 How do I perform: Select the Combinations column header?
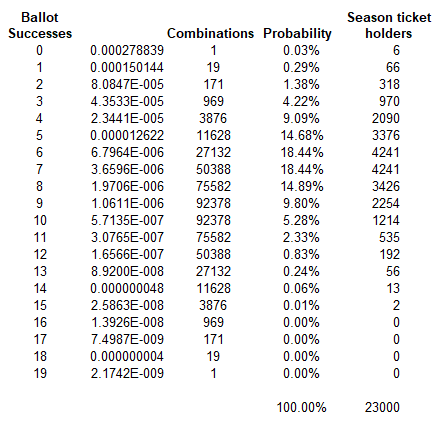[210, 33]
